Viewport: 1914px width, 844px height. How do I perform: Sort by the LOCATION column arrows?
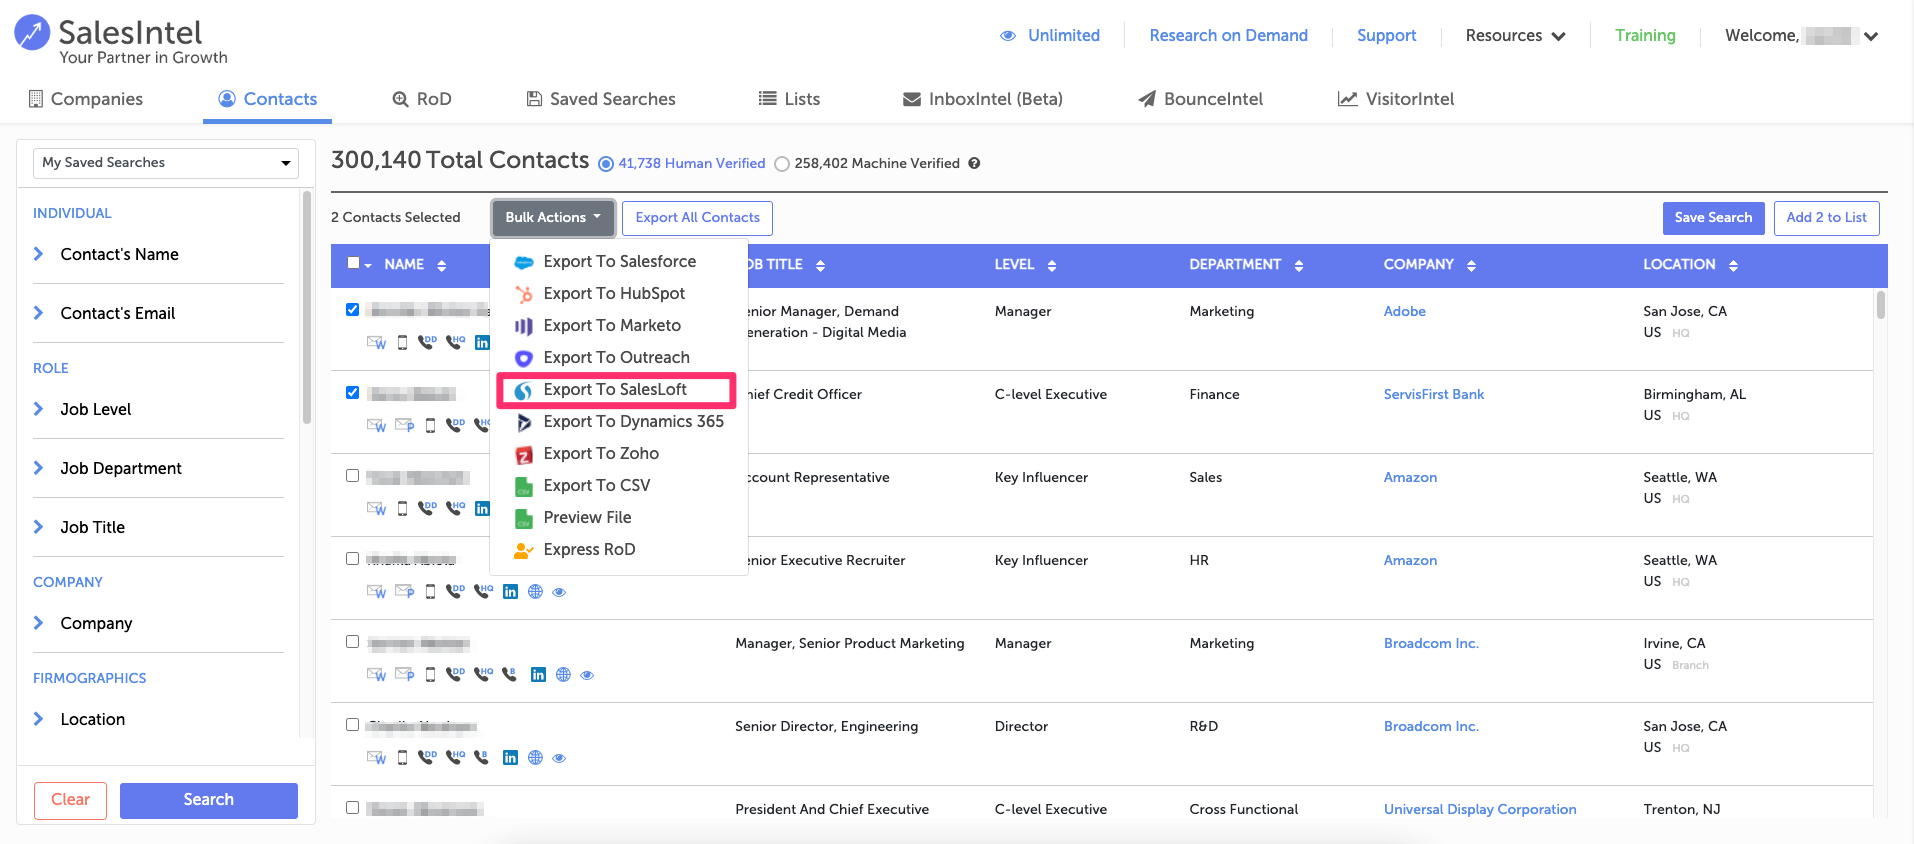point(1733,265)
